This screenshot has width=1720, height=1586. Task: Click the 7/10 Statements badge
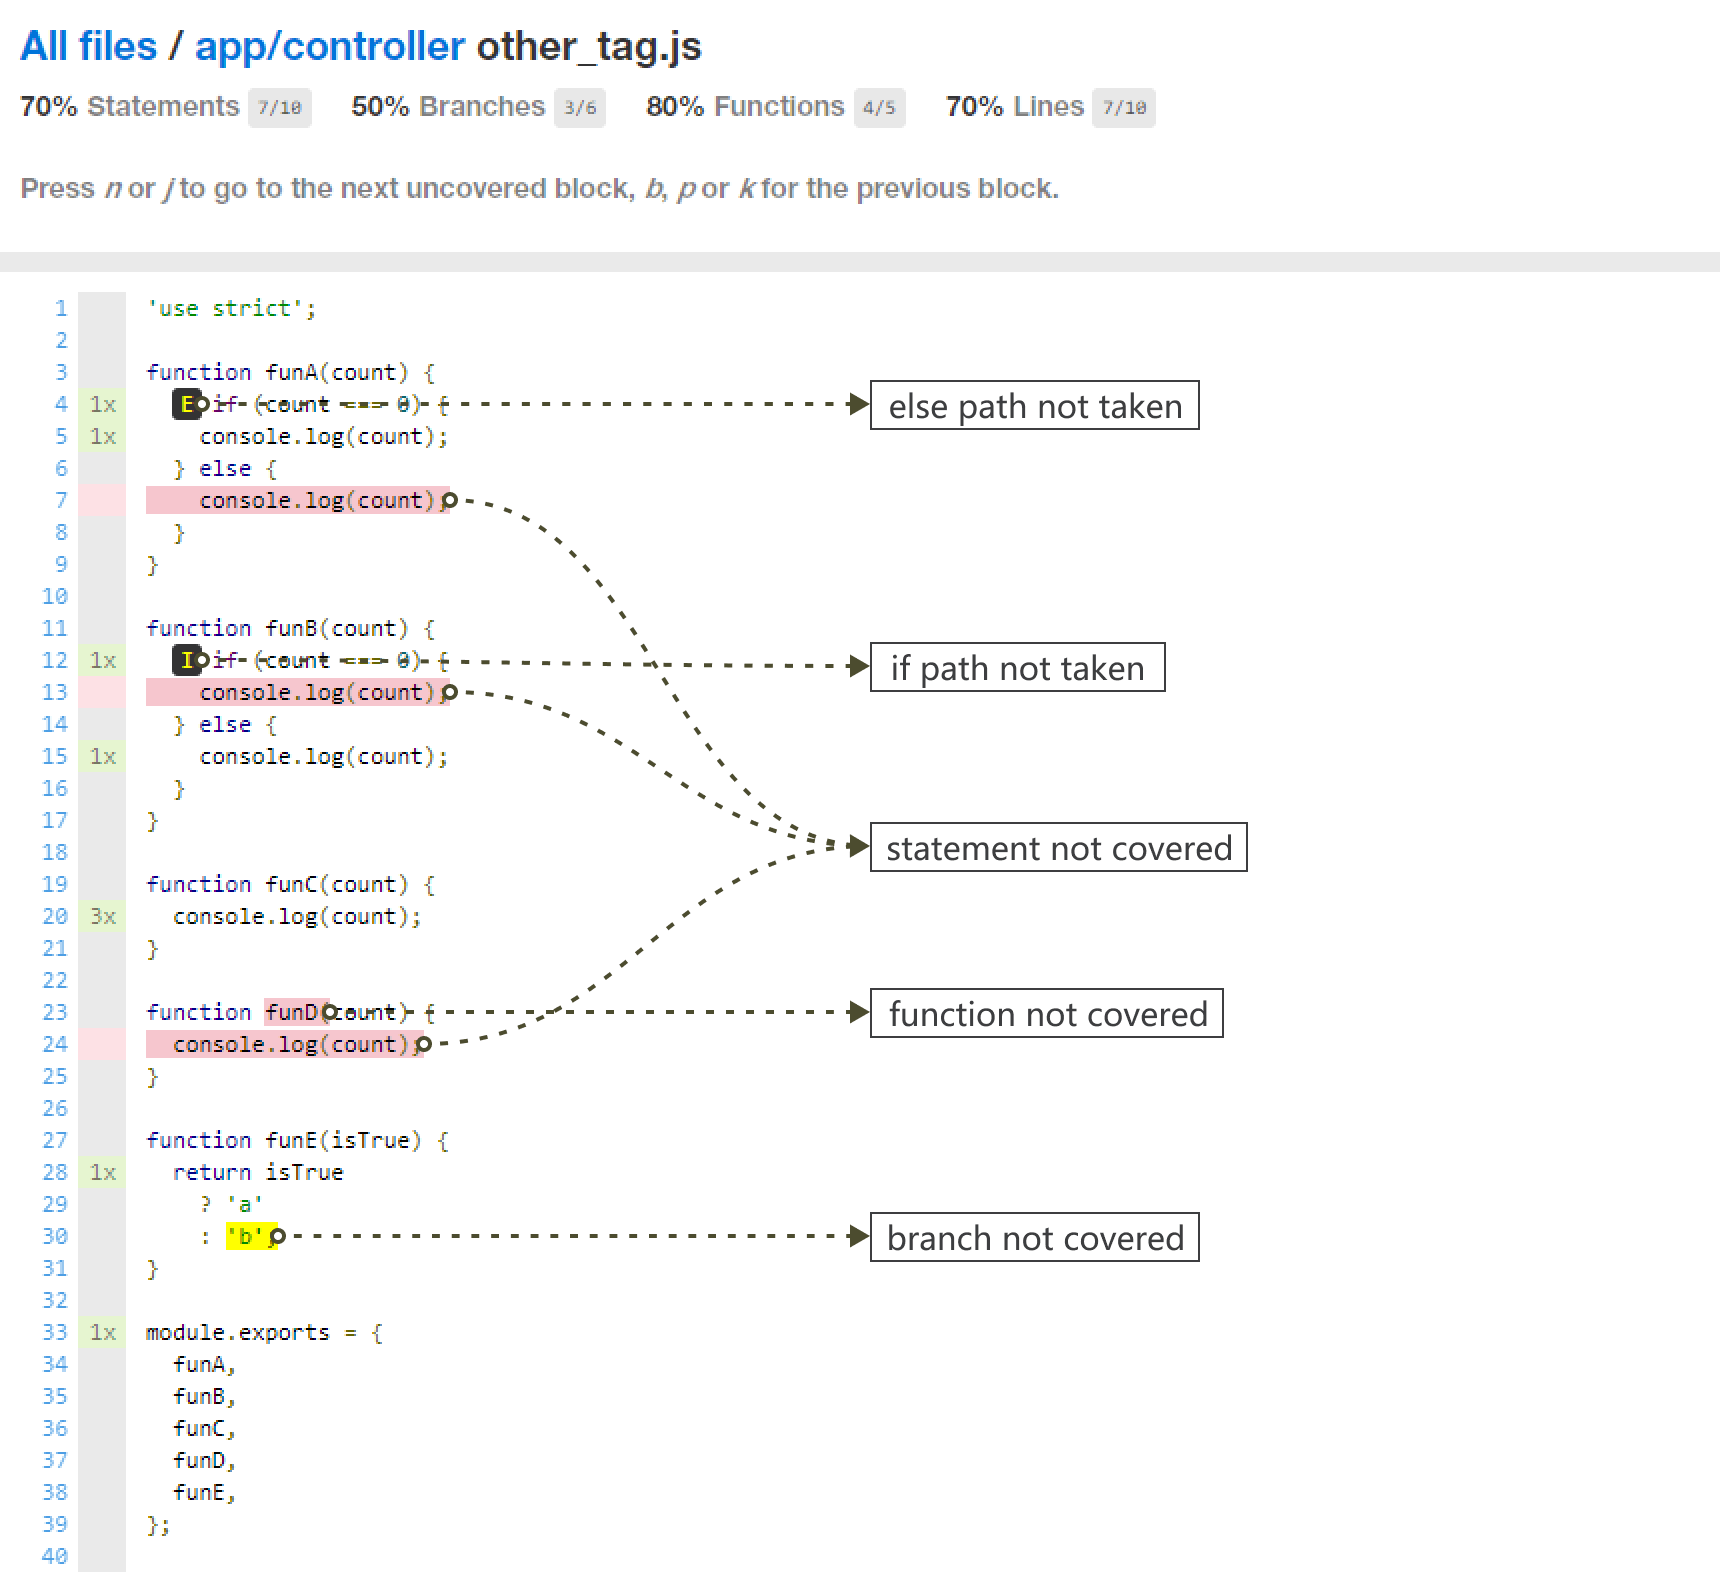click(279, 108)
